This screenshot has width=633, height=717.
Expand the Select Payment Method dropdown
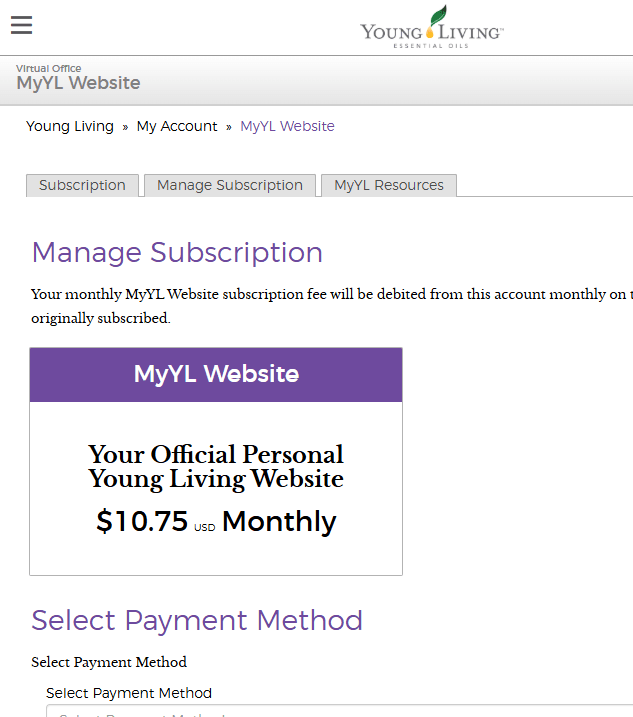[x=339, y=711]
